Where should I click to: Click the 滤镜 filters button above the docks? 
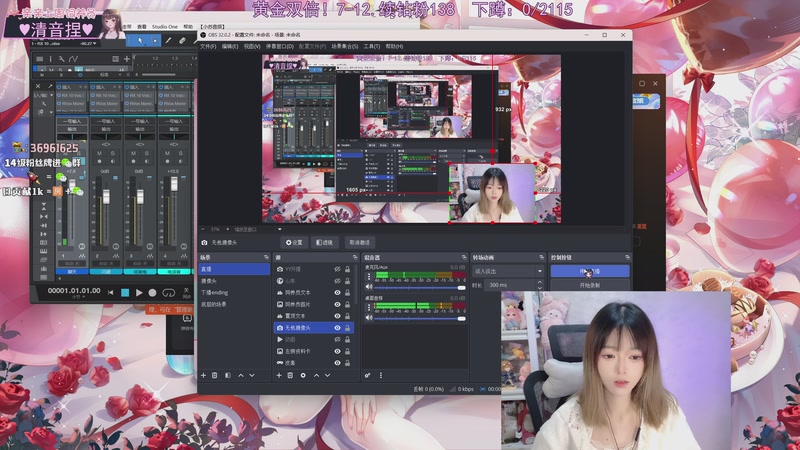324,242
